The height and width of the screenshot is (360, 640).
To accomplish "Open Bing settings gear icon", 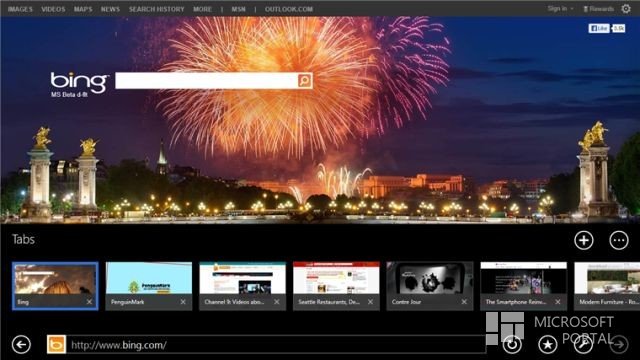I will click(626, 9).
